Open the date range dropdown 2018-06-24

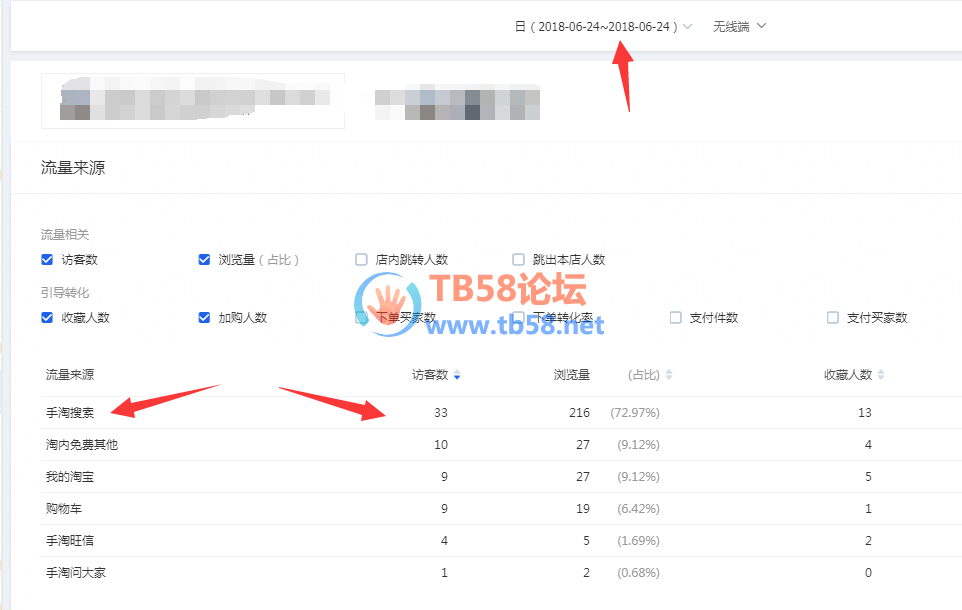[x=603, y=27]
